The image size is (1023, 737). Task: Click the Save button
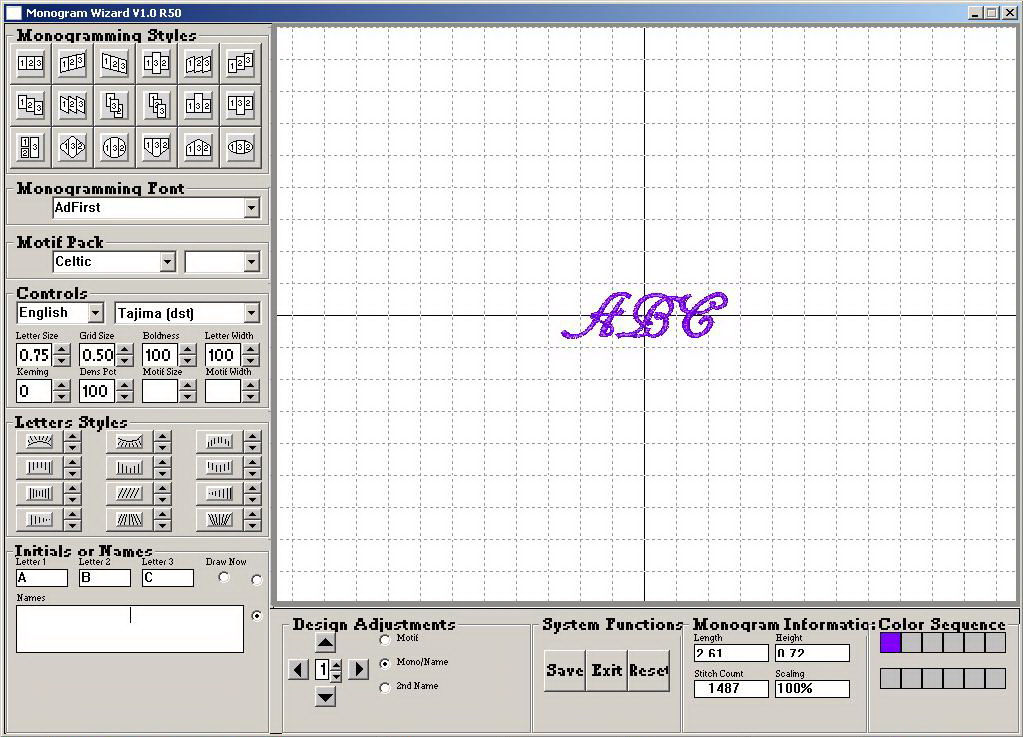pyautogui.click(x=564, y=671)
